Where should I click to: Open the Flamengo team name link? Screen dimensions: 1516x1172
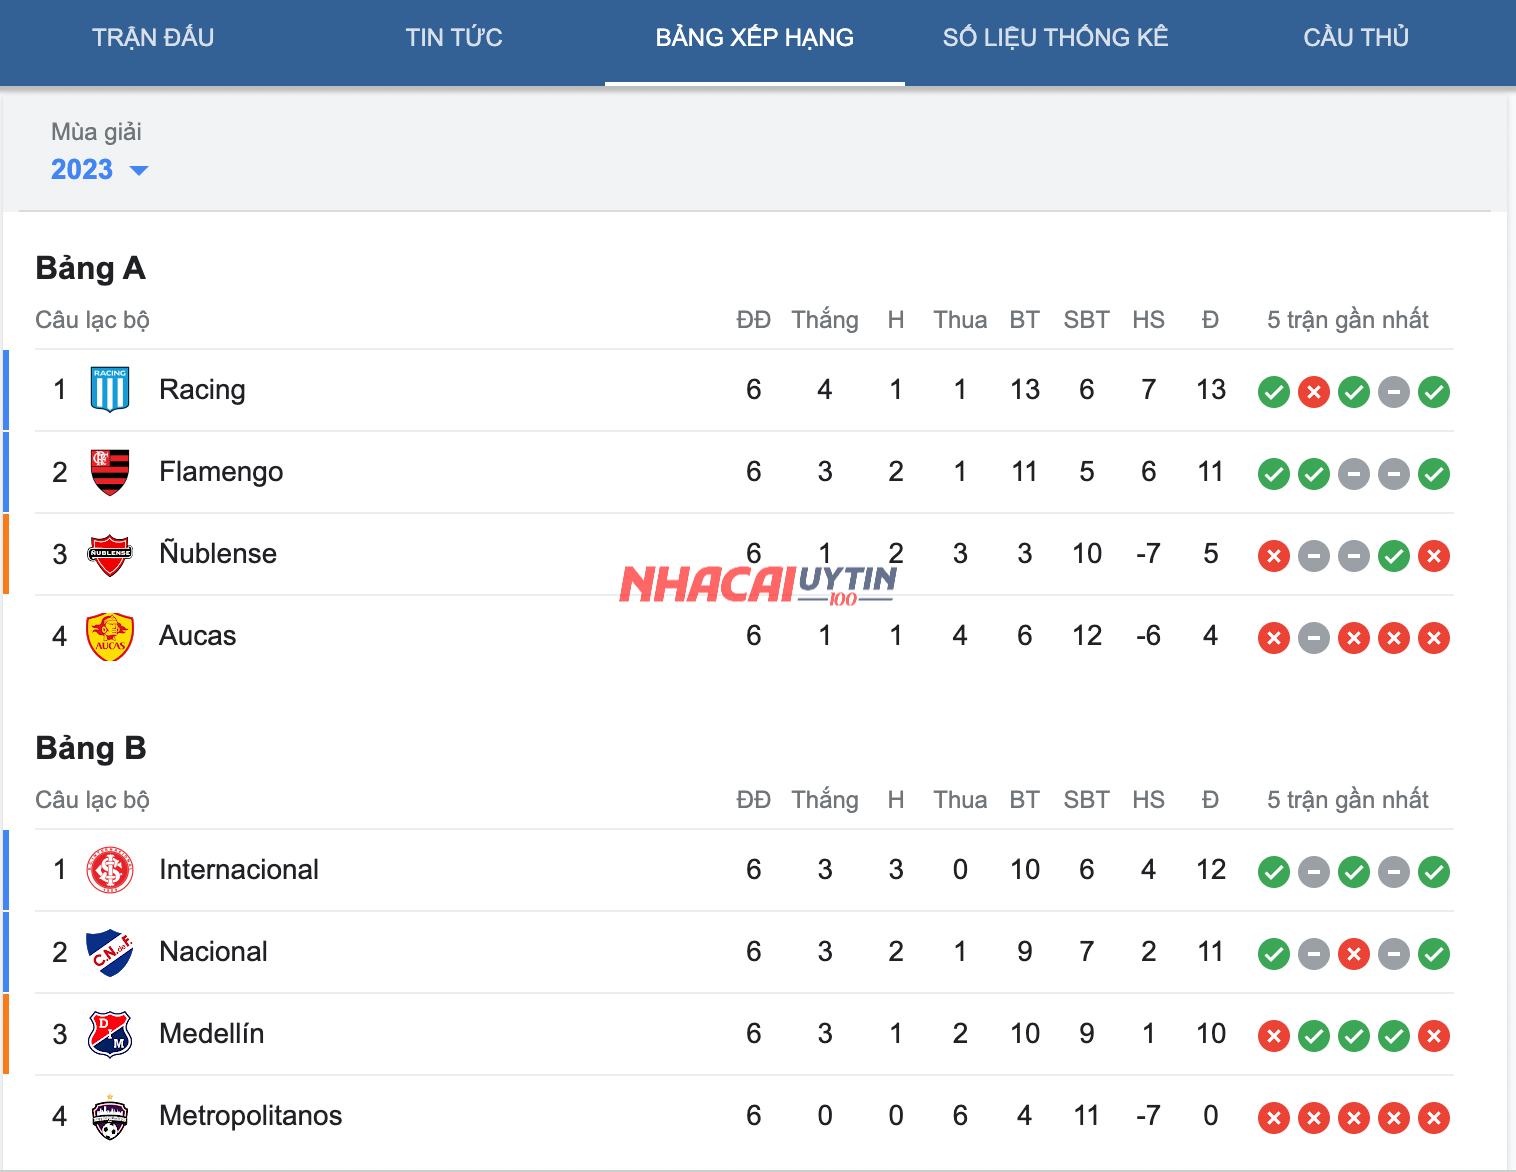221,472
